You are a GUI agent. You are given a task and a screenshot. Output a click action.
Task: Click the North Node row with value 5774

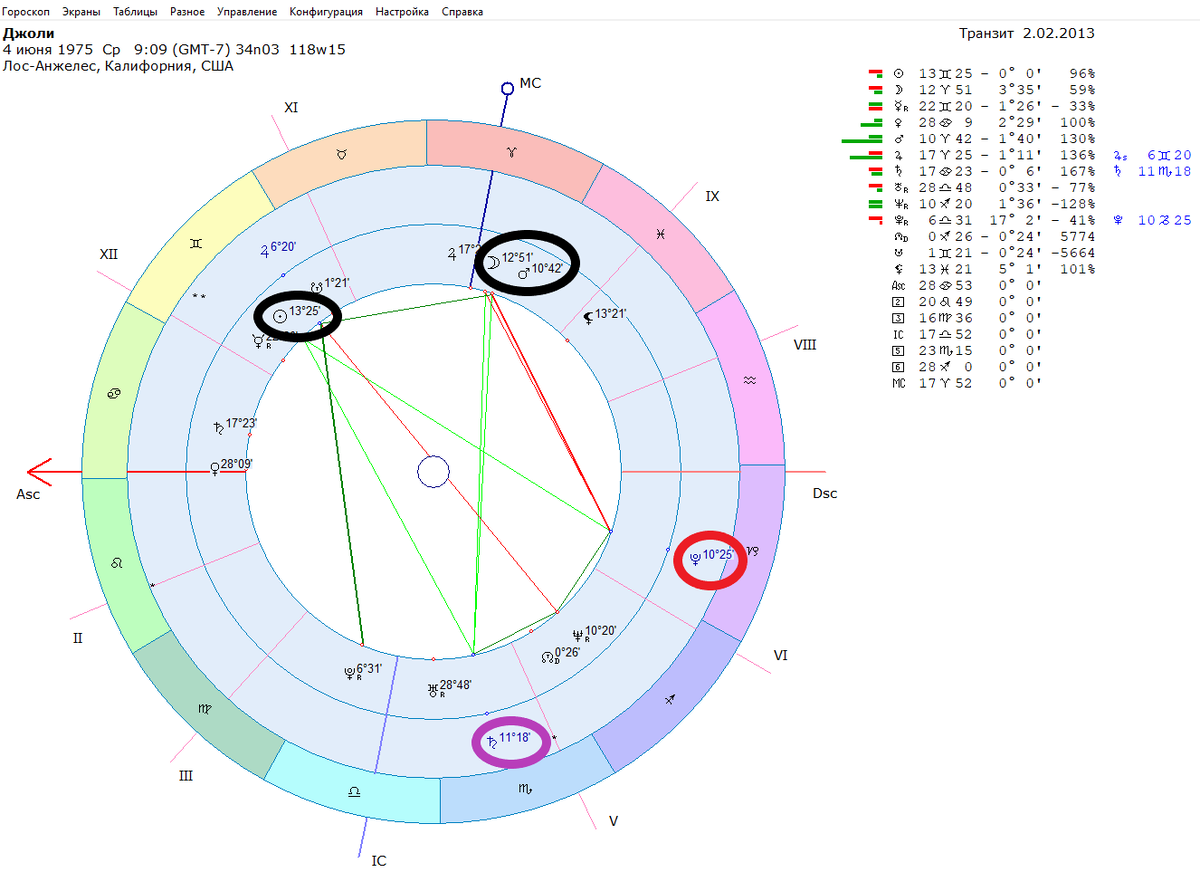pyautogui.click(x=995, y=237)
